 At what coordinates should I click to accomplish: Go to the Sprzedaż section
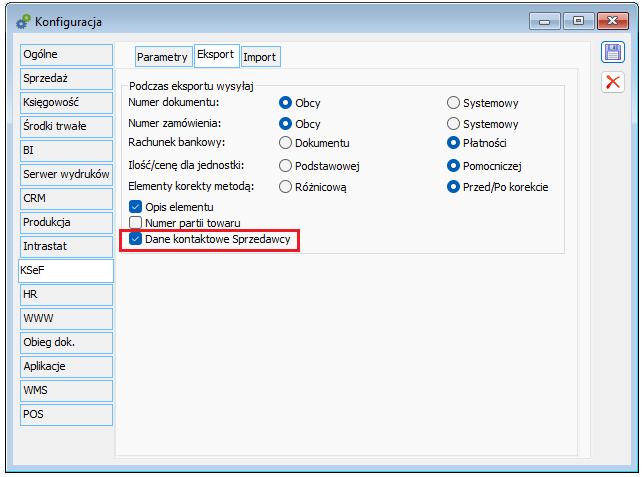(x=66, y=78)
